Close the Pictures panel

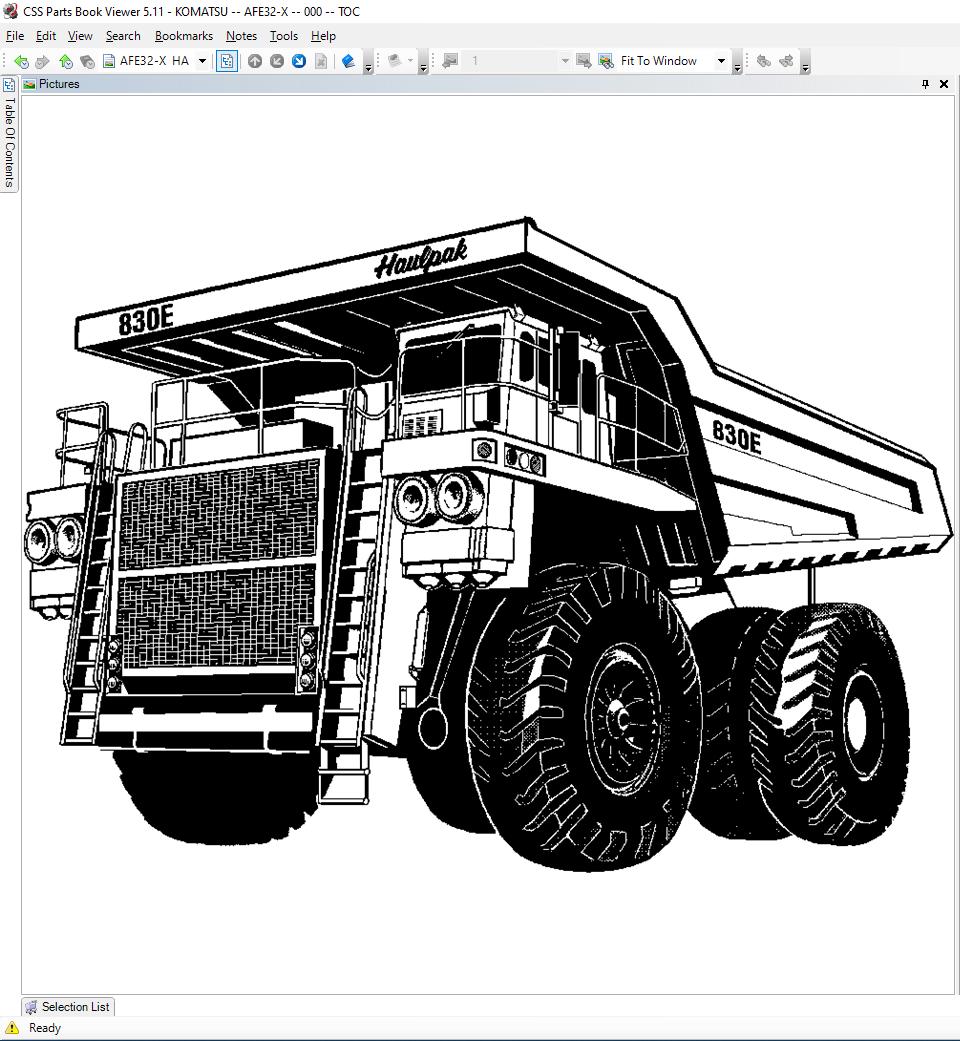pyautogui.click(x=944, y=84)
